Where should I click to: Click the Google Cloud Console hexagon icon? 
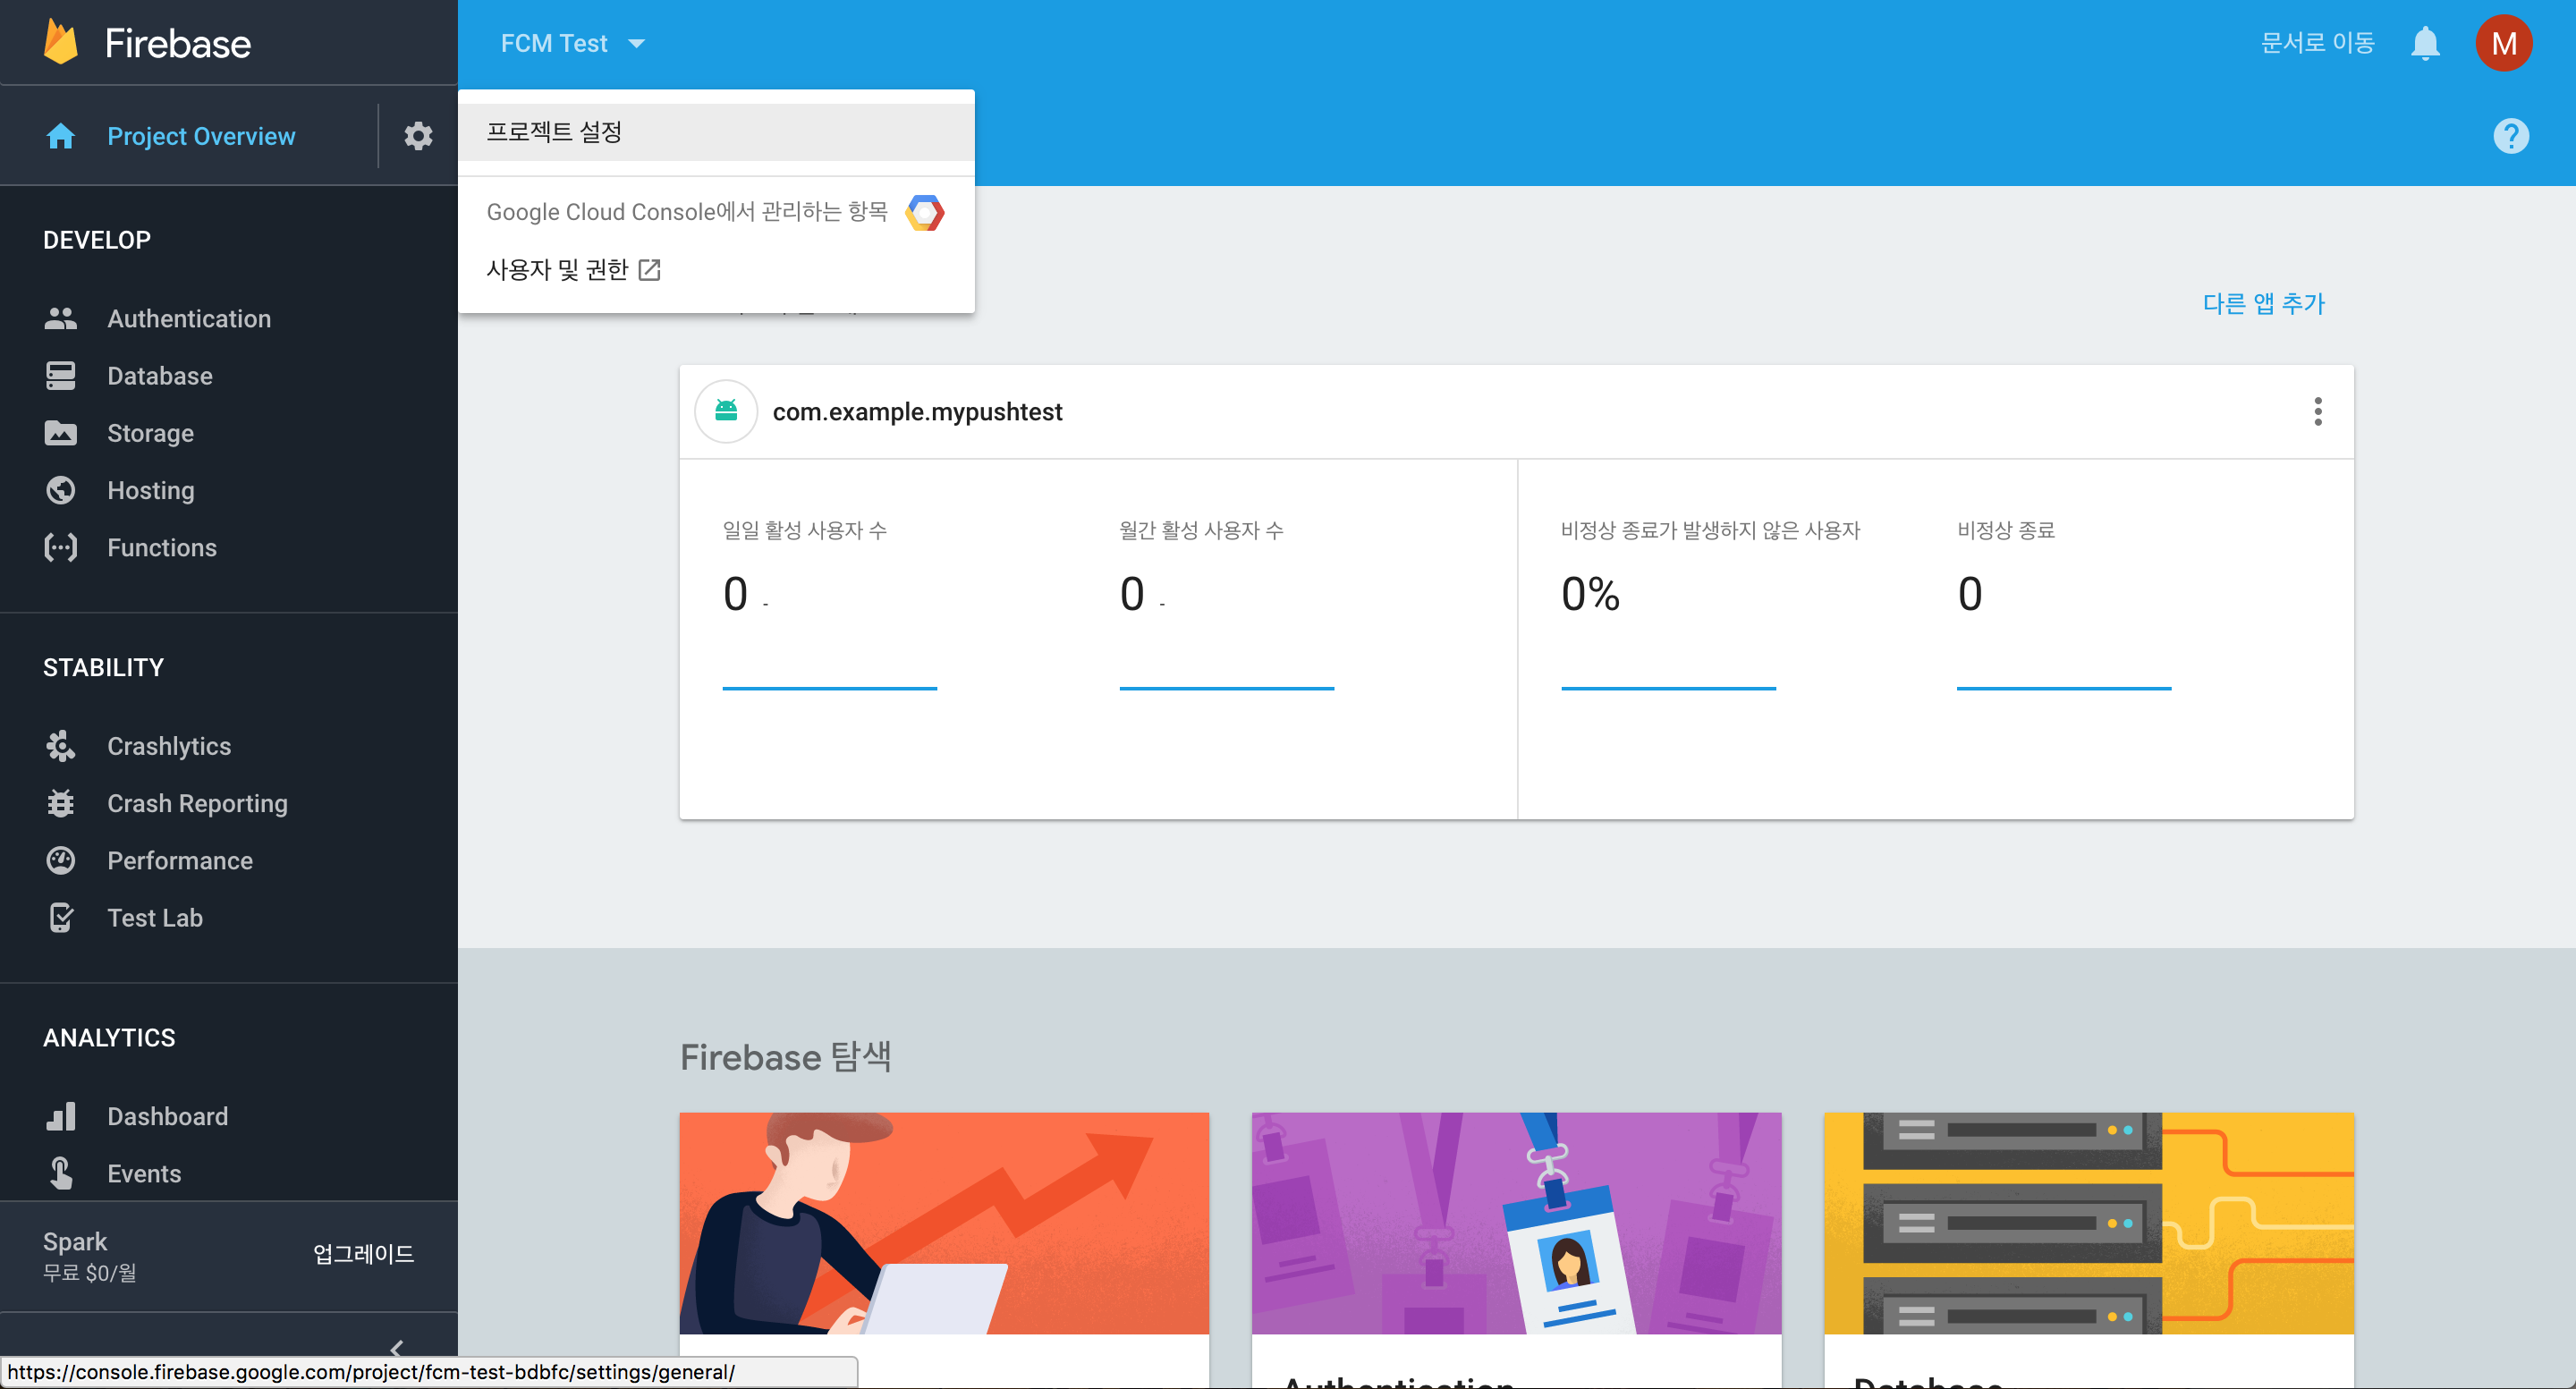(925, 213)
